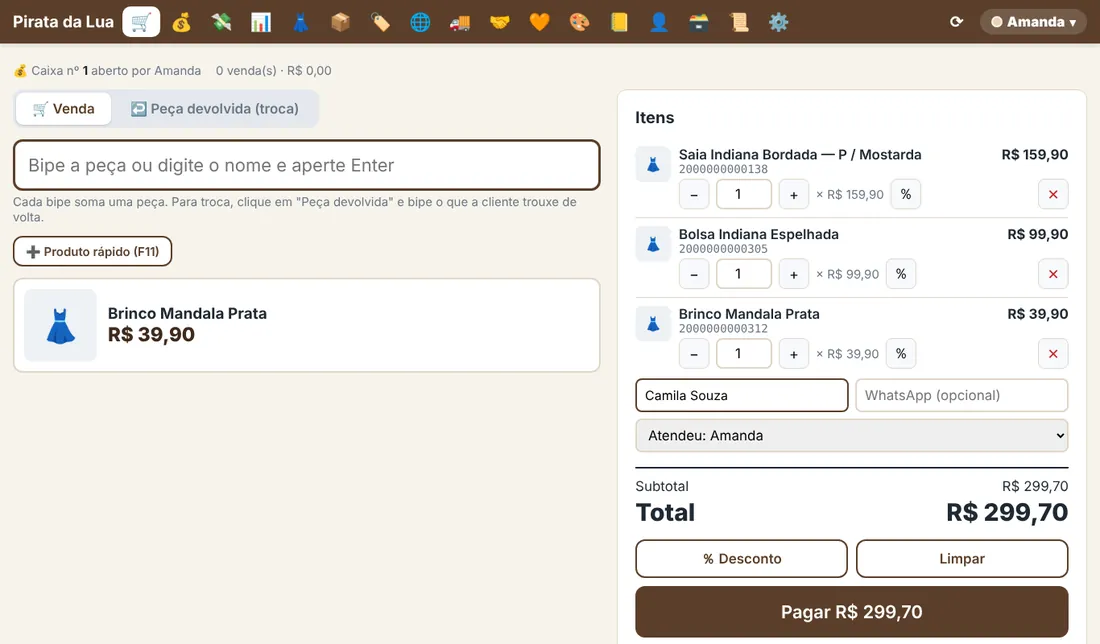Click the handshake icon
Image resolution: width=1100 pixels, height=644 pixels.
(x=499, y=22)
